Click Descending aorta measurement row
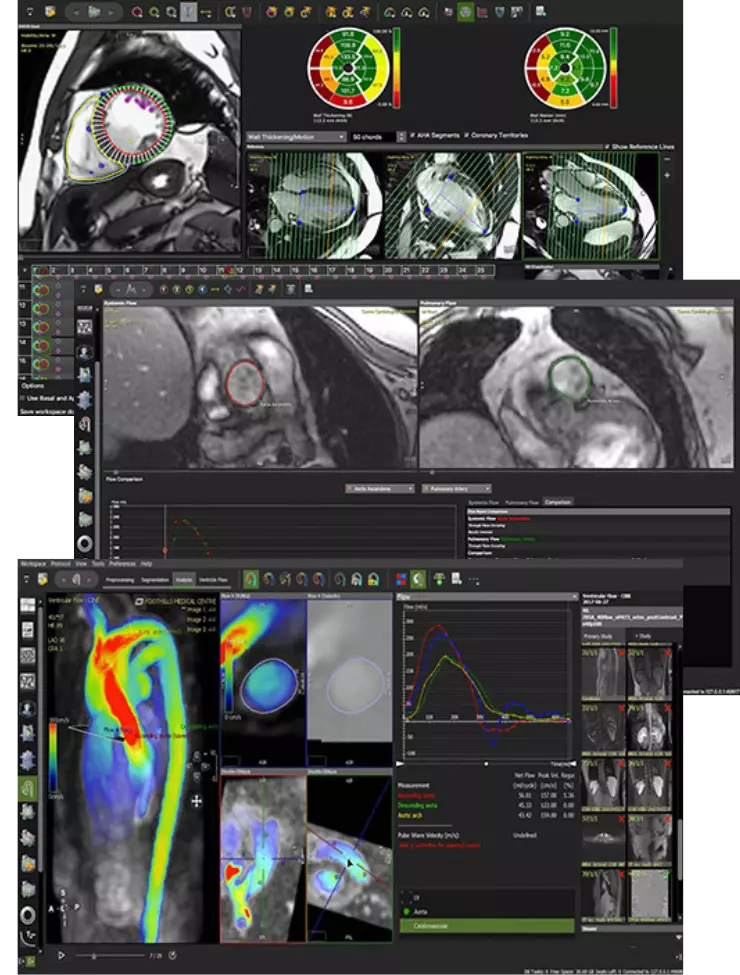The image size is (740, 975). 486,805
